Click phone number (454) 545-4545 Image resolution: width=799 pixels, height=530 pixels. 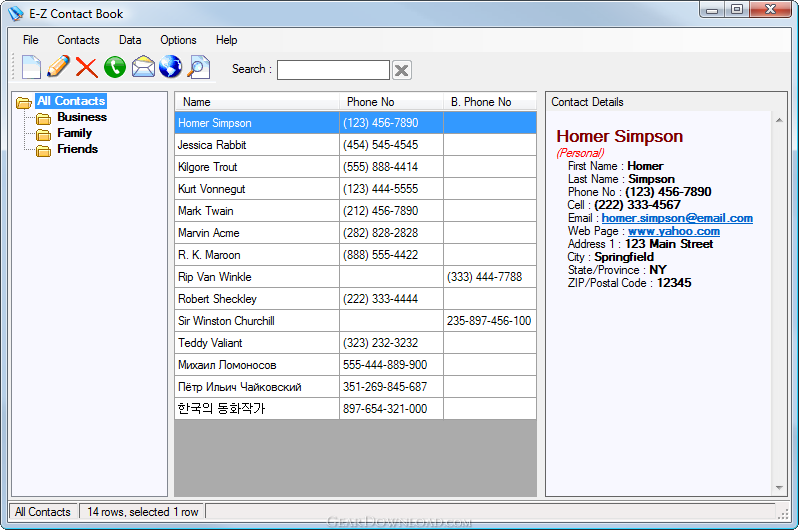[380, 145]
